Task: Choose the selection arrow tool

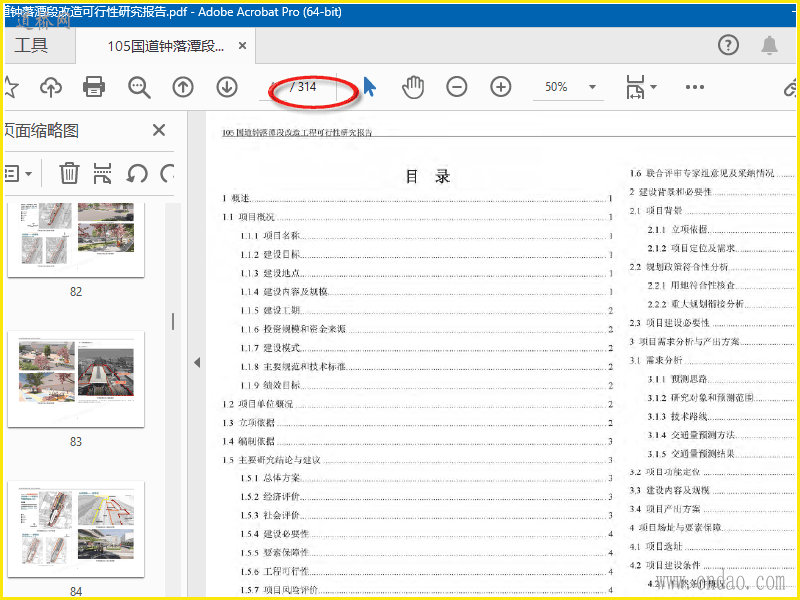Action: [369, 87]
